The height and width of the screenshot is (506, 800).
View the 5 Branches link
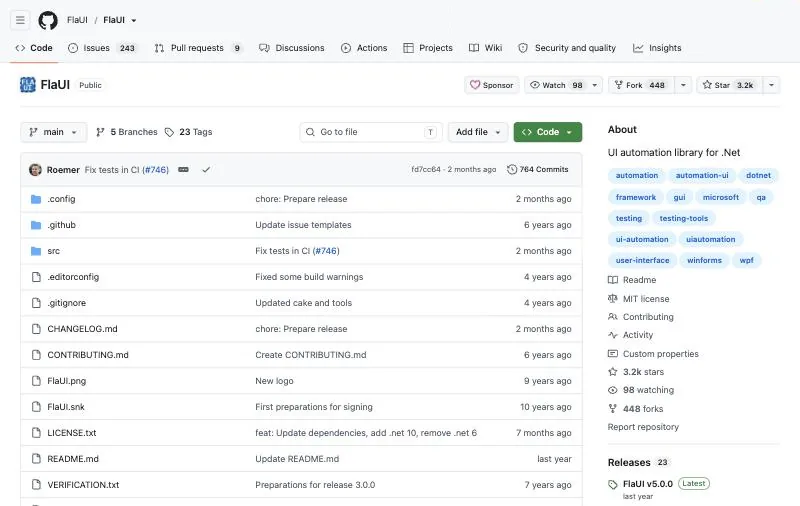(127, 132)
